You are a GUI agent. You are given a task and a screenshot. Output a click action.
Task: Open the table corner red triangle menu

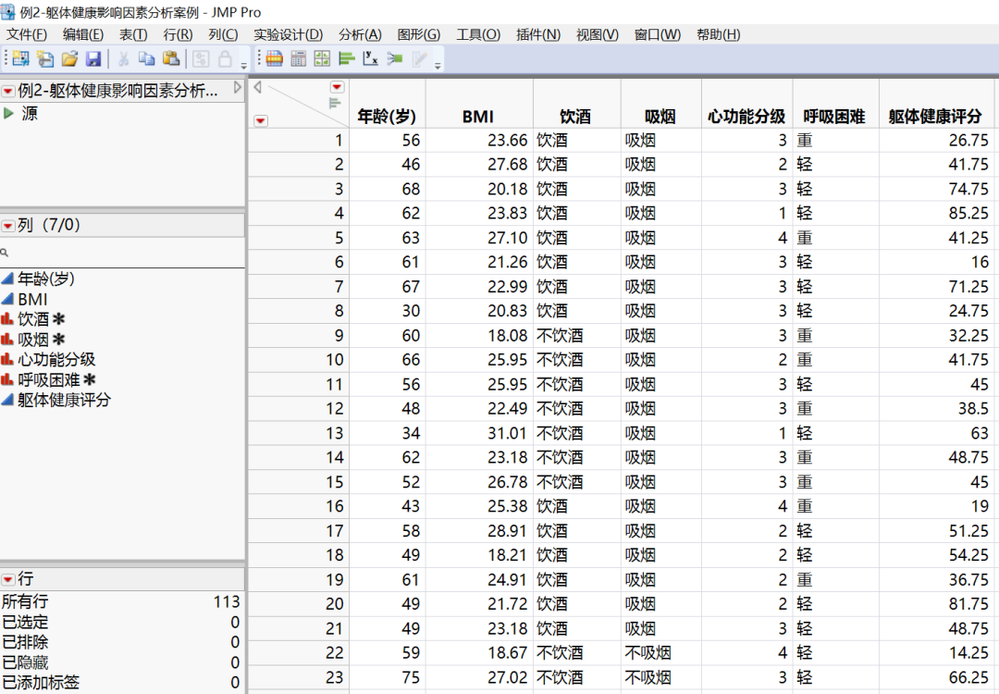[336, 89]
